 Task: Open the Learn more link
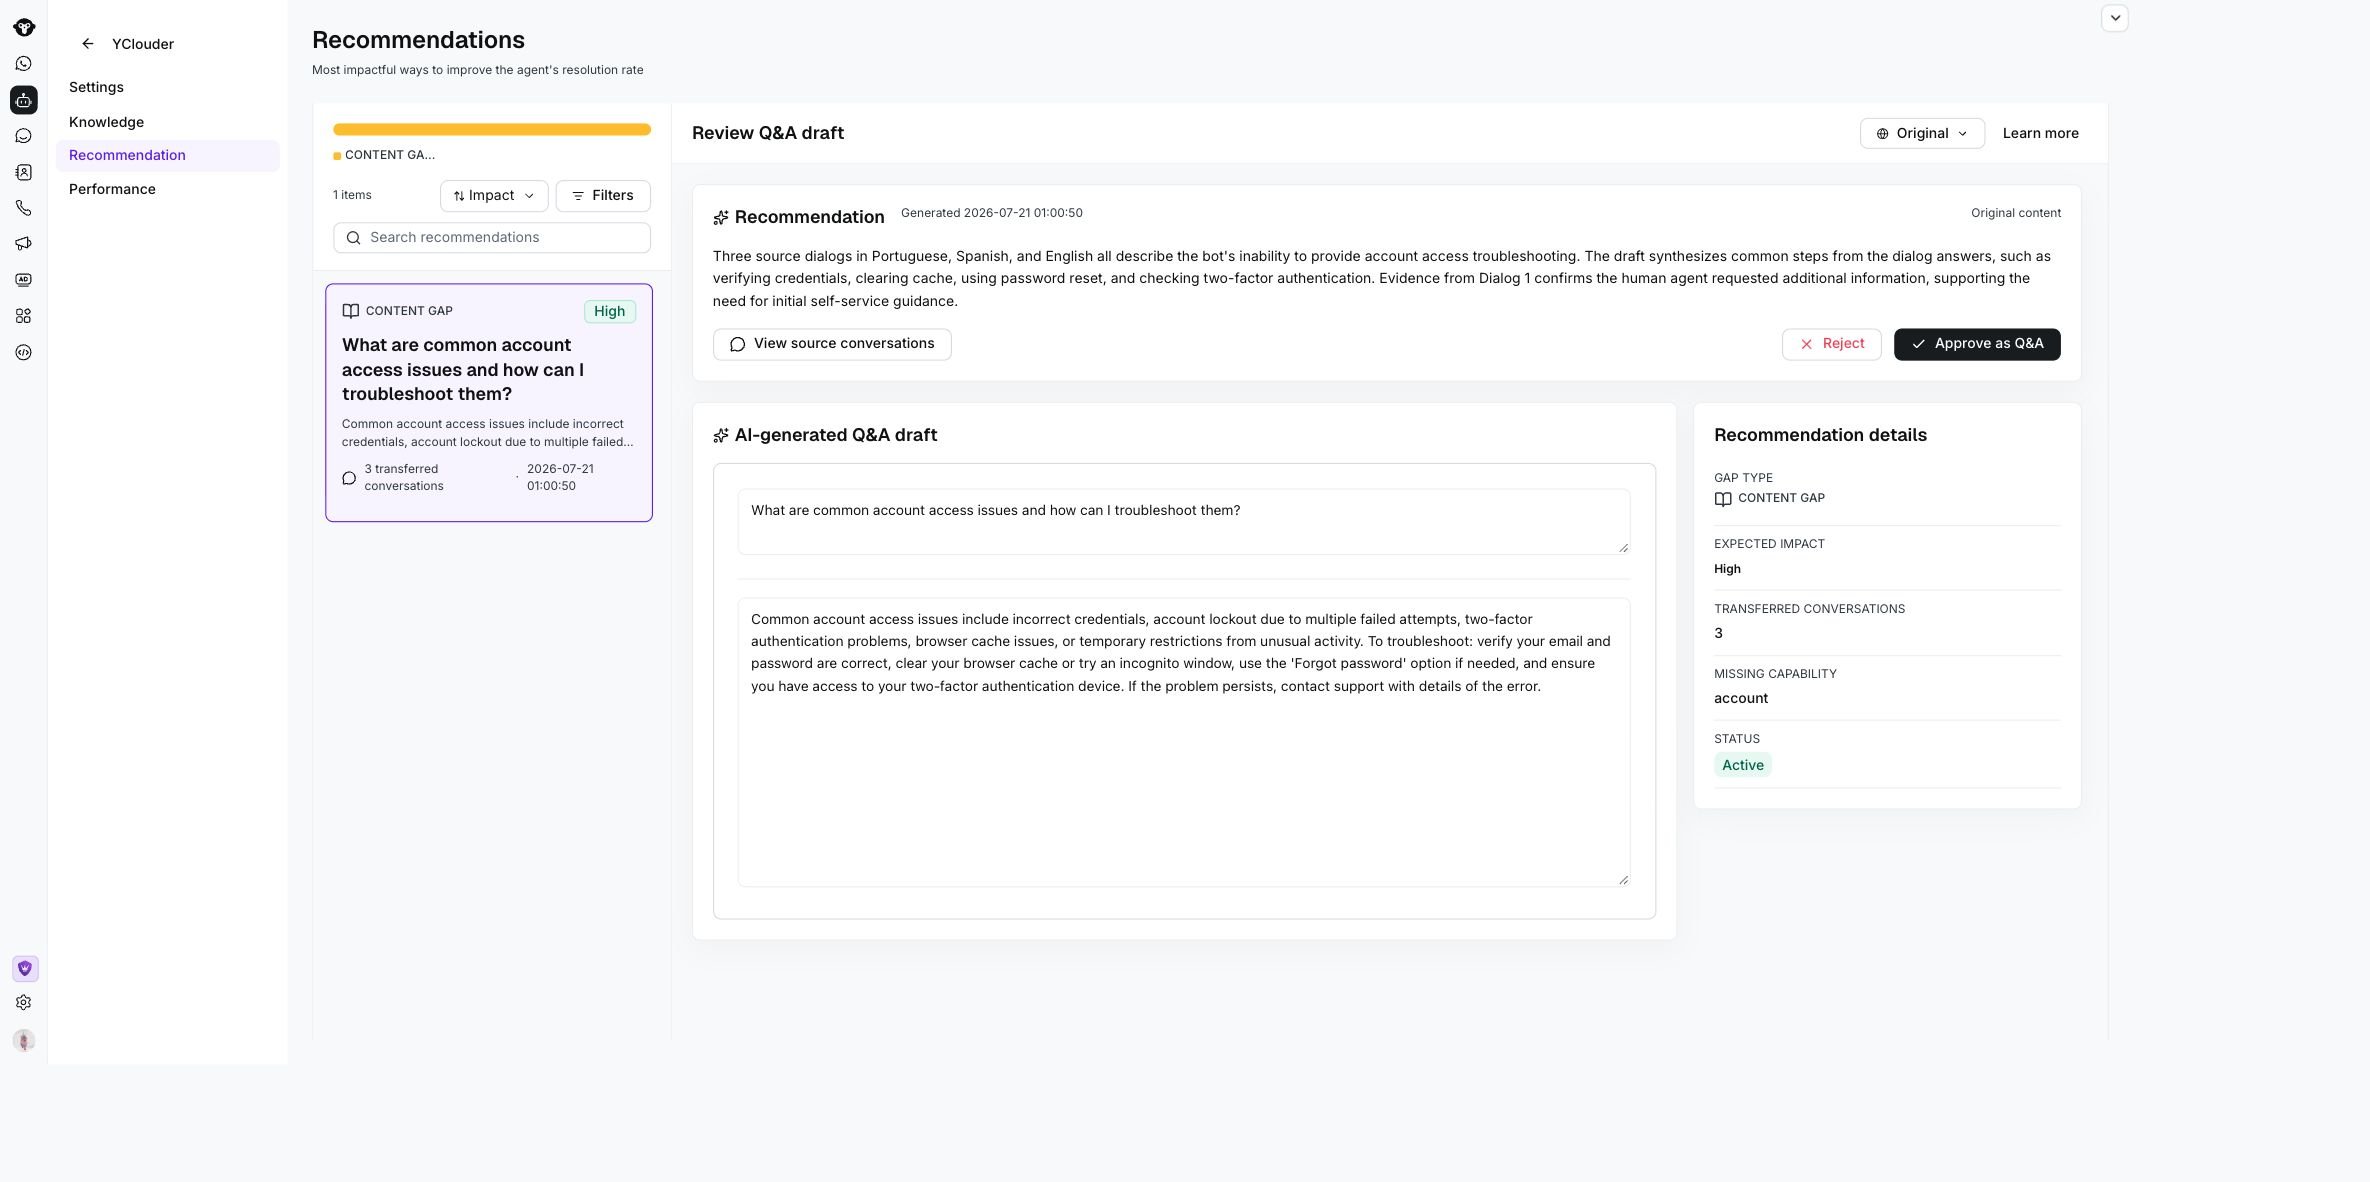(x=2040, y=133)
